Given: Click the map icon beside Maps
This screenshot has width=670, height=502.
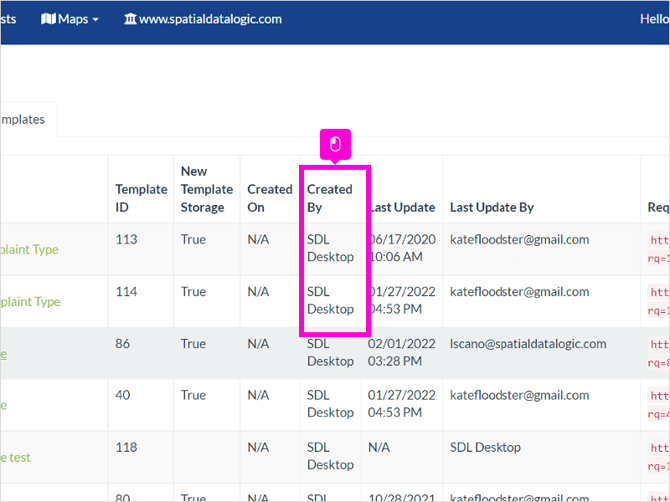Looking at the screenshot, I should coord(48,19).
